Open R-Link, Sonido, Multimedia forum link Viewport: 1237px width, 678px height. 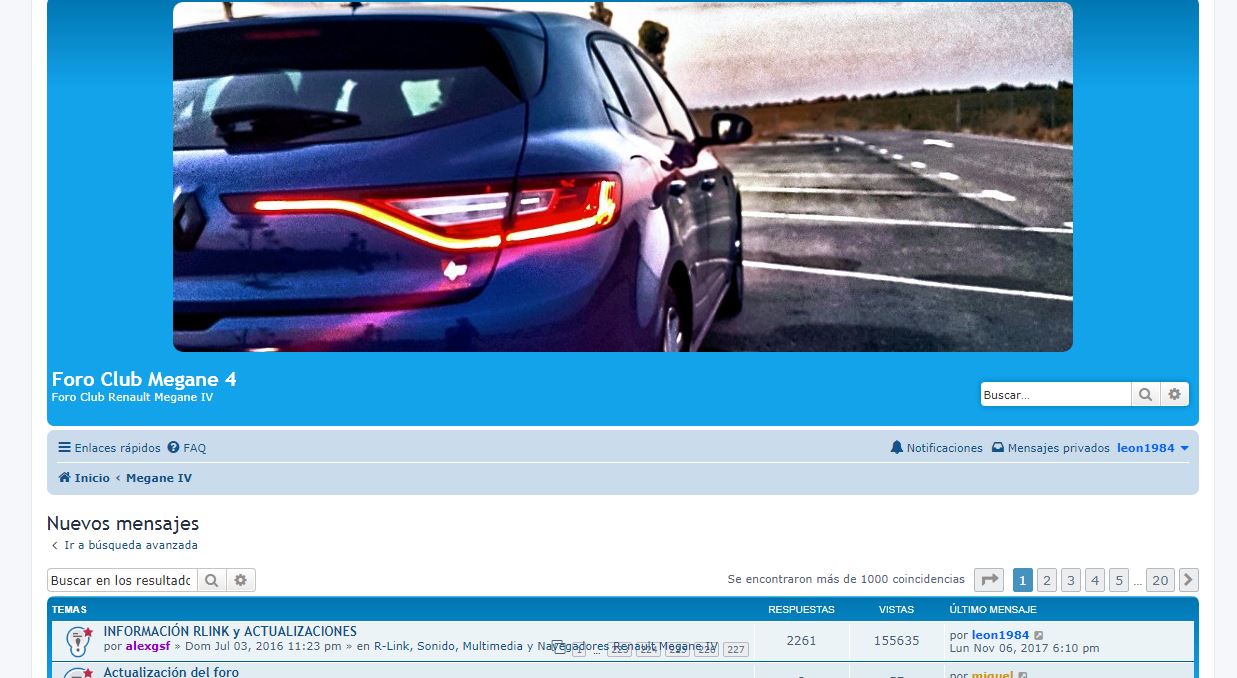[546, 647]
